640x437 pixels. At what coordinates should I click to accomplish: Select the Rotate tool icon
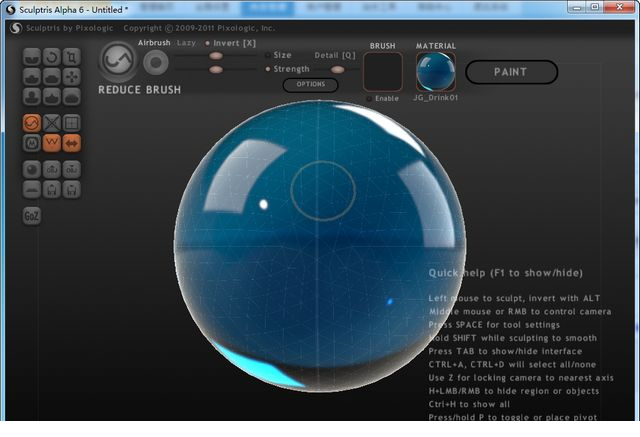pyautogui.click(x=52, y=57)
